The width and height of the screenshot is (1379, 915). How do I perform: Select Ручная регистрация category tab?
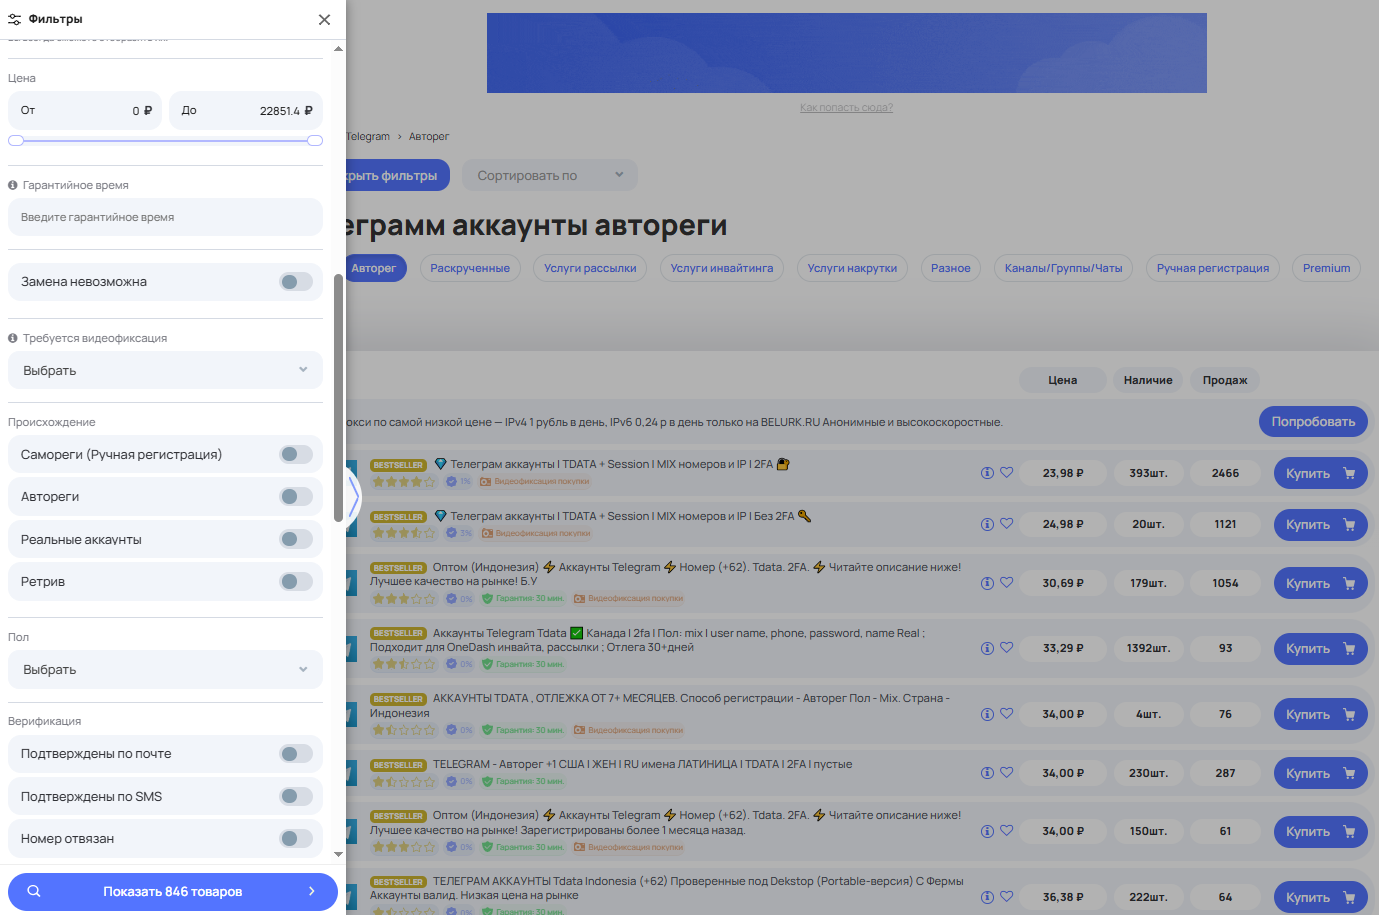[1213, 268]
